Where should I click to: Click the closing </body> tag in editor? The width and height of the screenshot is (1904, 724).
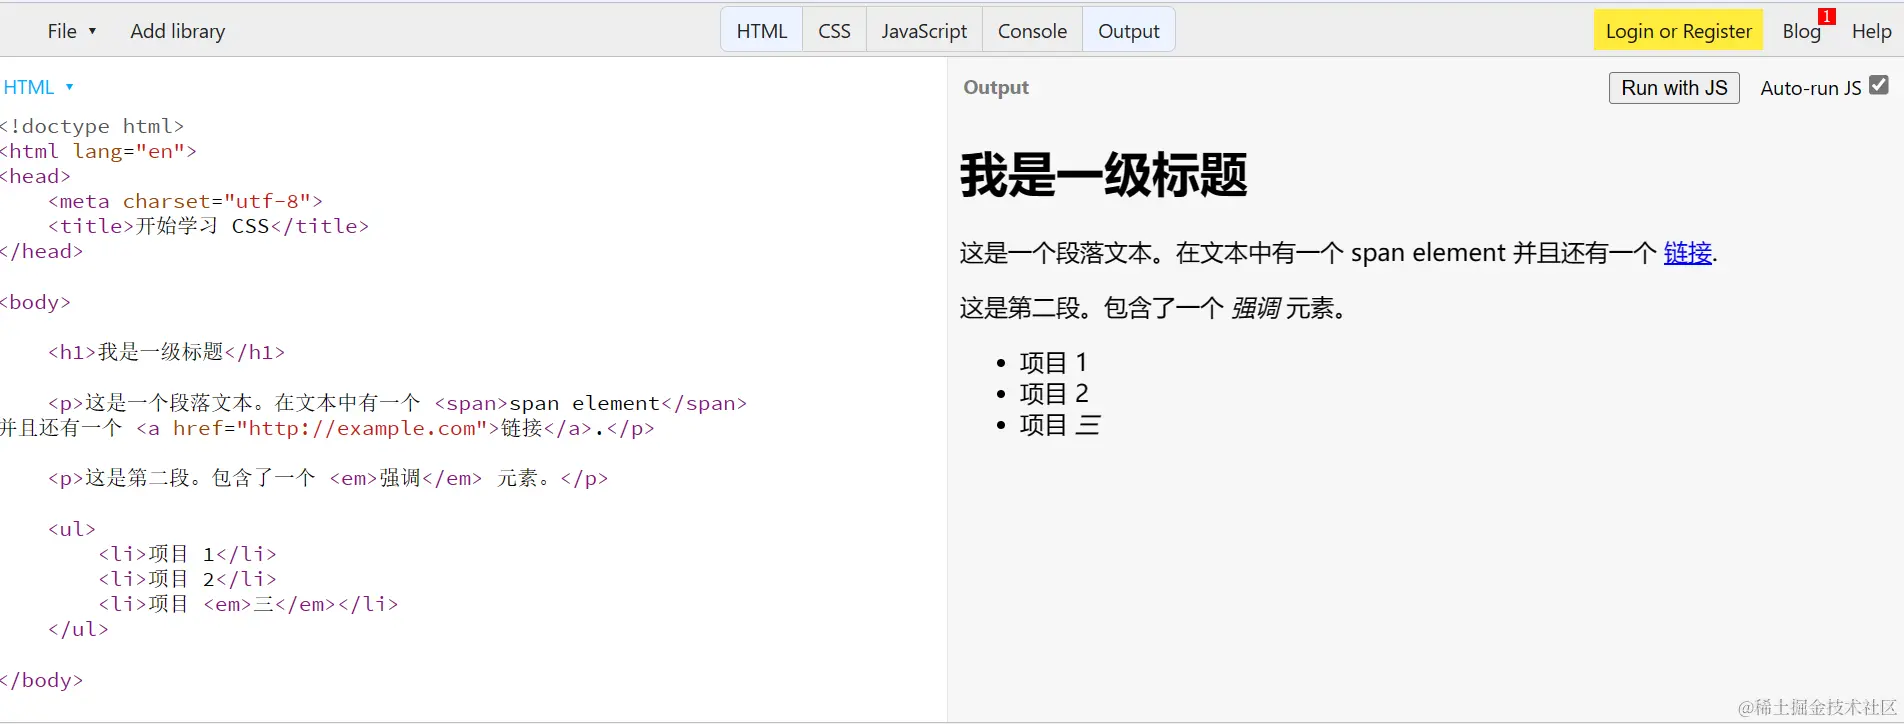41,680
